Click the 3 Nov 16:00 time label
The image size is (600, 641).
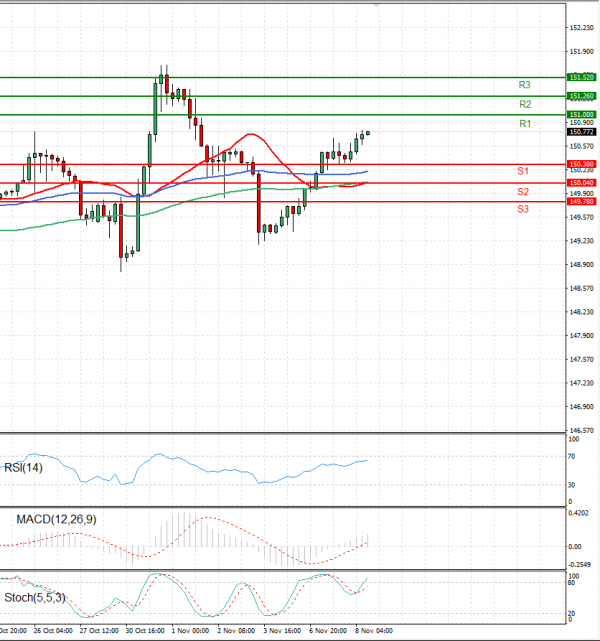coord(282,631)
